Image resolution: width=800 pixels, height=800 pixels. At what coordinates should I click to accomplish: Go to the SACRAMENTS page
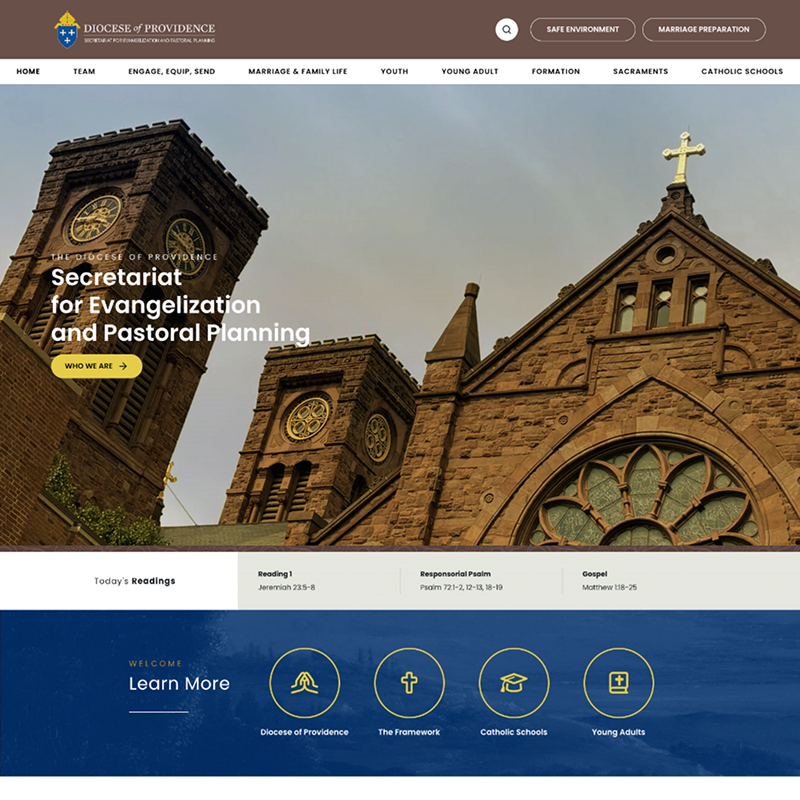641,71
